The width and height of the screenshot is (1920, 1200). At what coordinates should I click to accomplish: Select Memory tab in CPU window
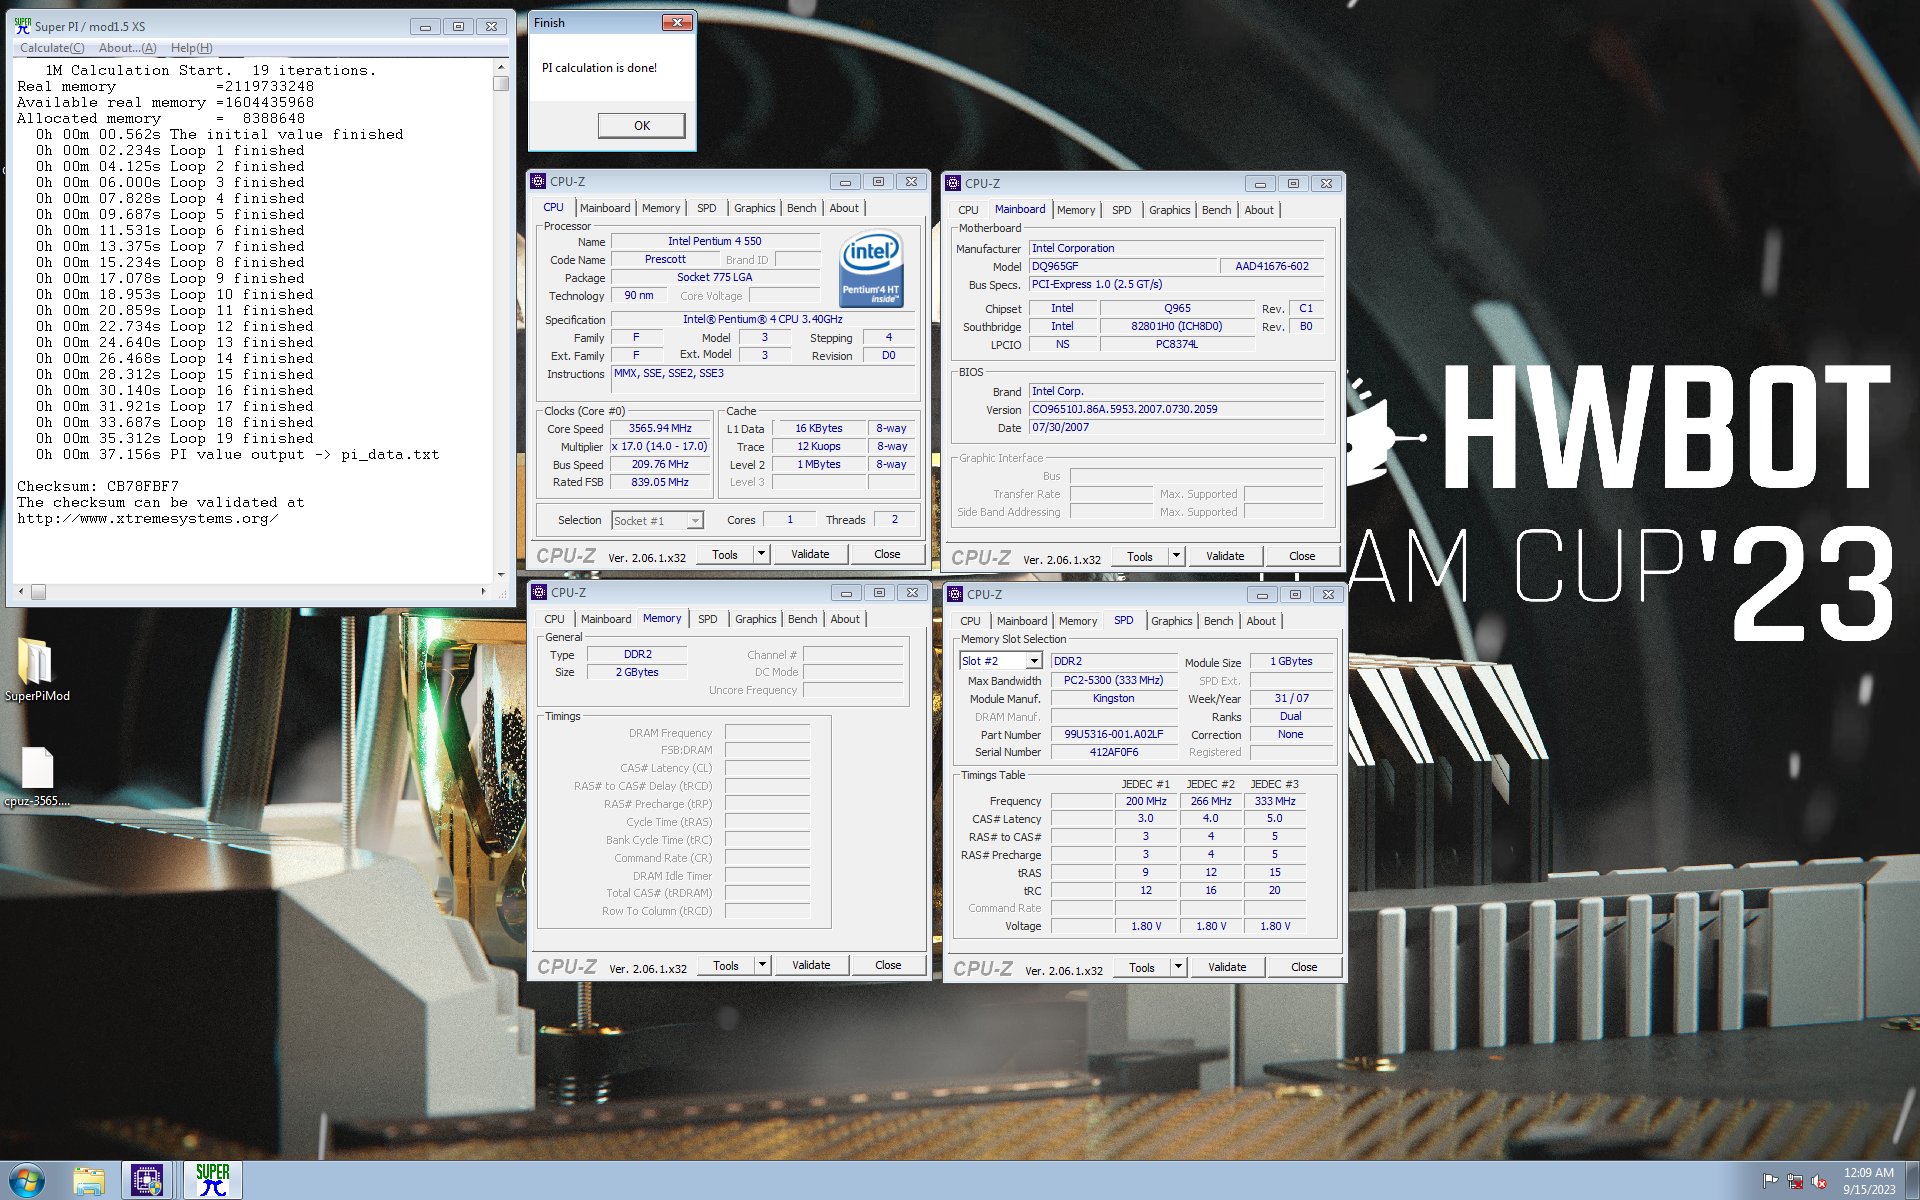[x=661, y=208]
